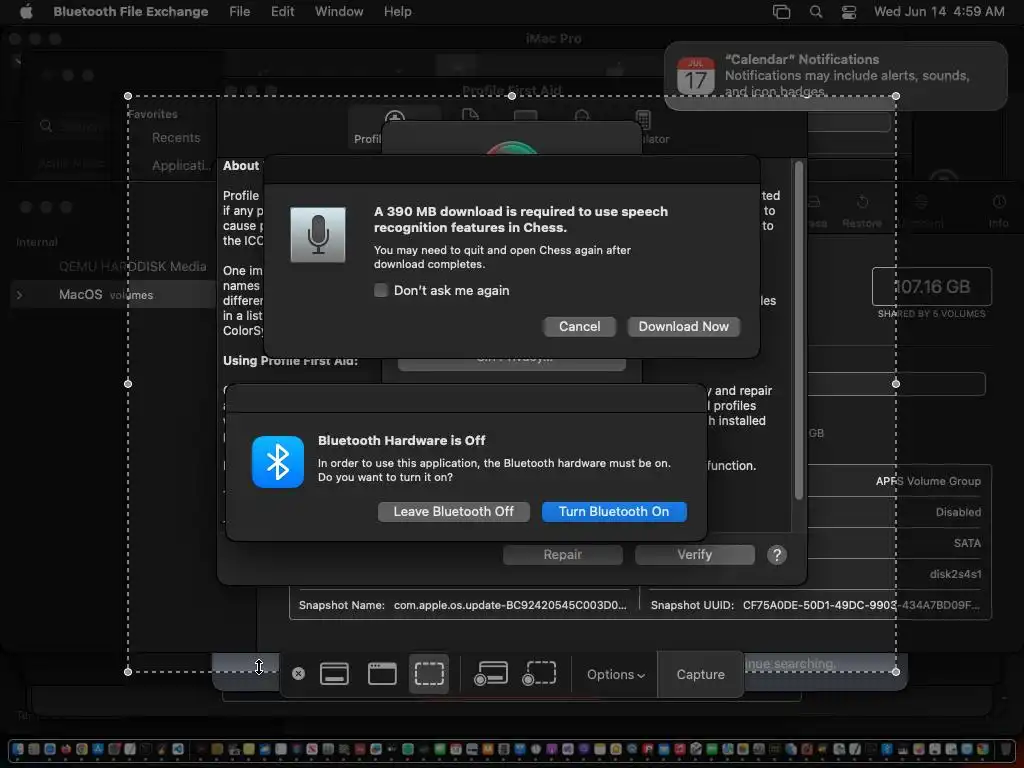Click the date and time in menu bar

click(x=939, y=12)
